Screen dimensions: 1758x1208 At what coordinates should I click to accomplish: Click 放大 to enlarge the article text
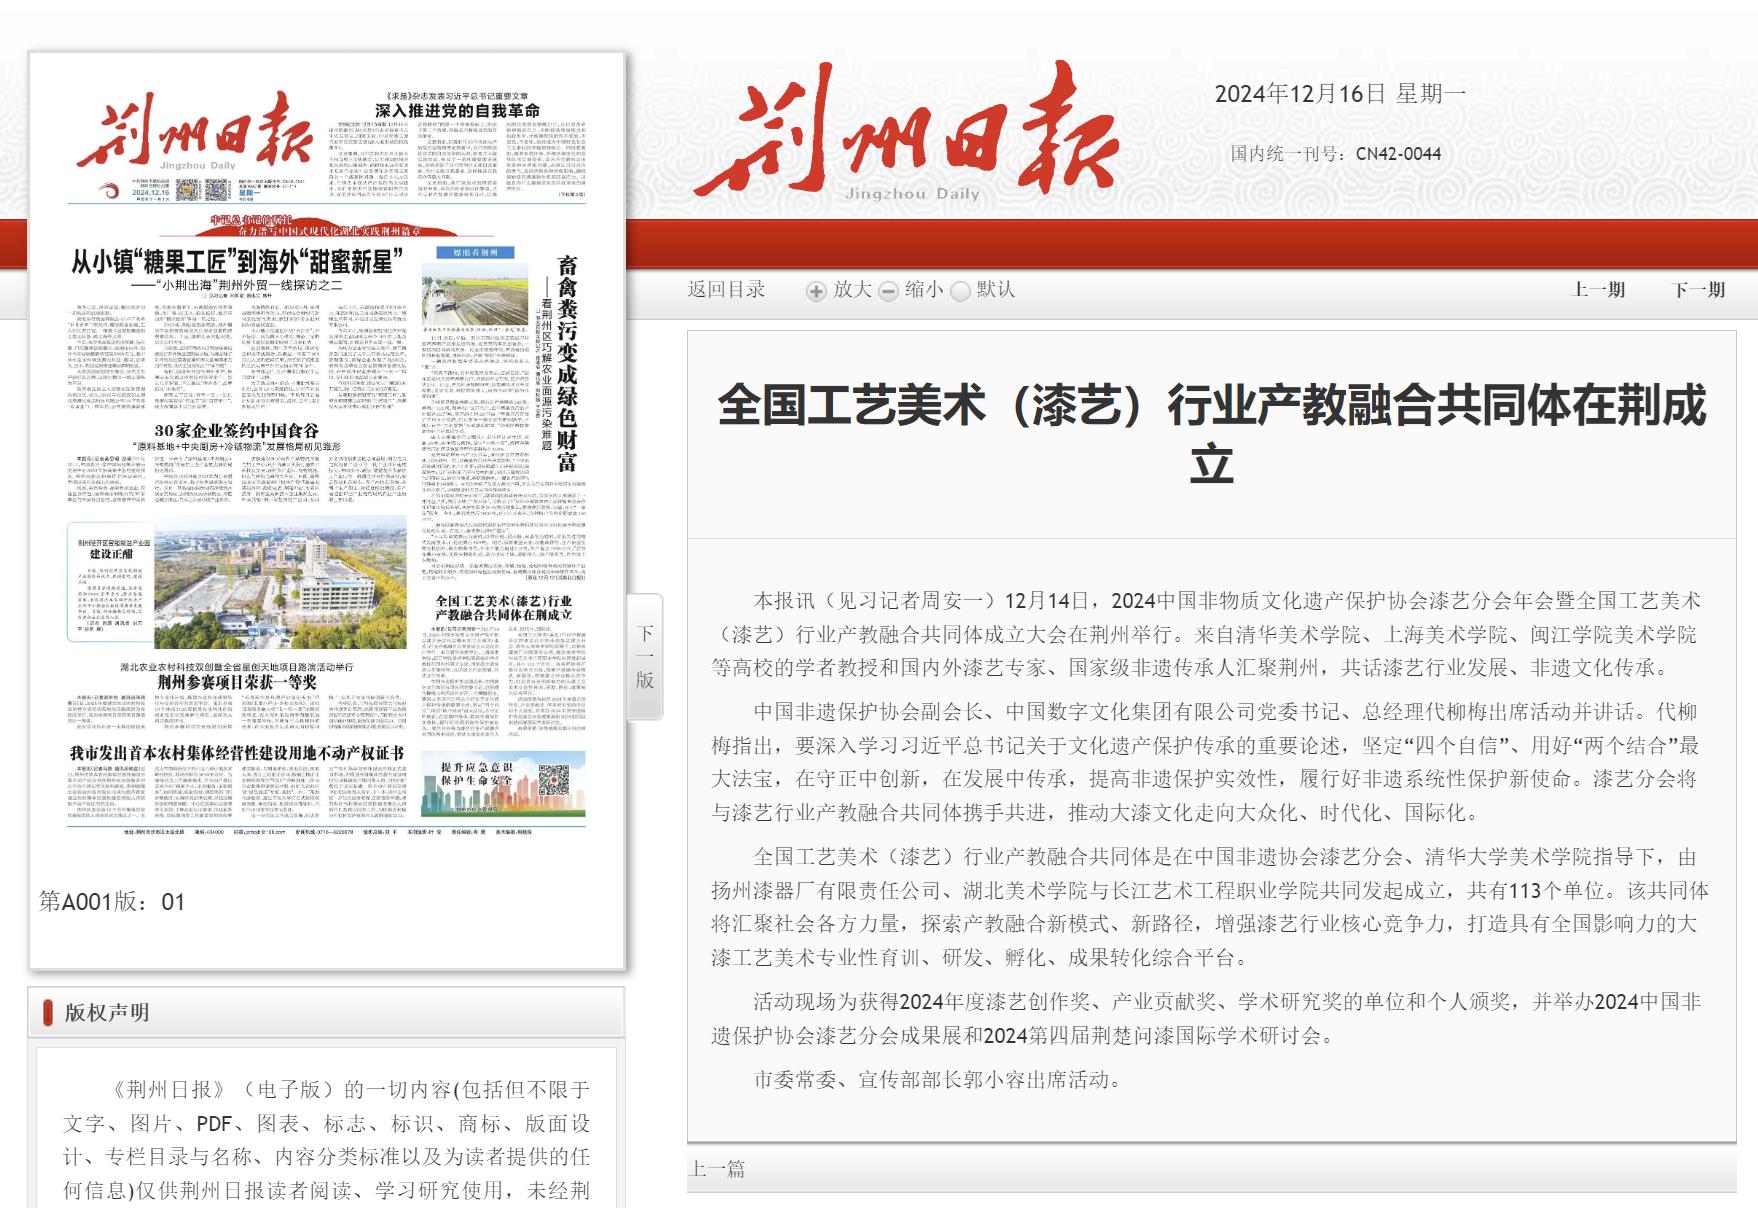click(x=853, y=290)
